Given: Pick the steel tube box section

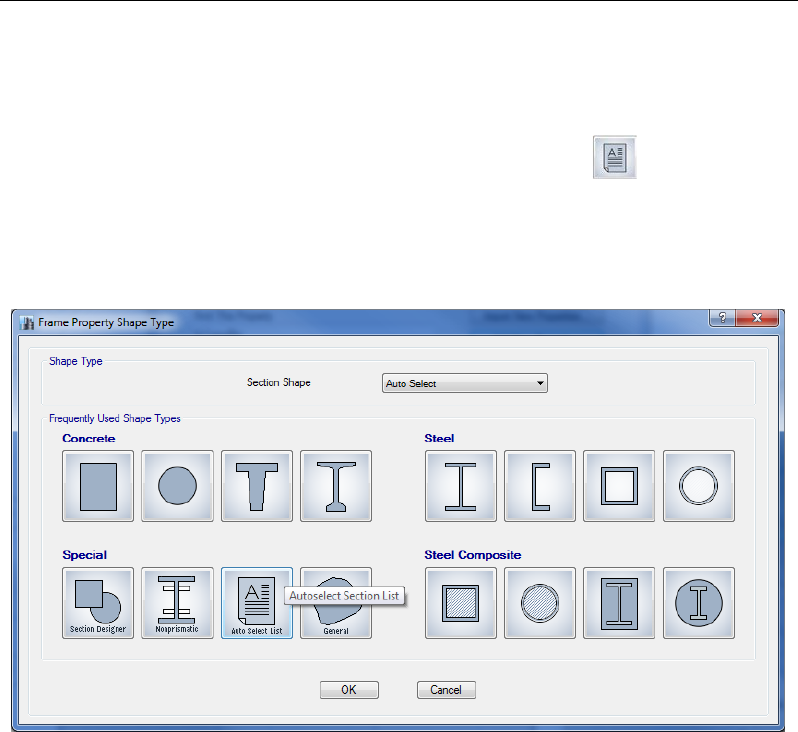Looking at the screenshot, I should coord(619,486).
